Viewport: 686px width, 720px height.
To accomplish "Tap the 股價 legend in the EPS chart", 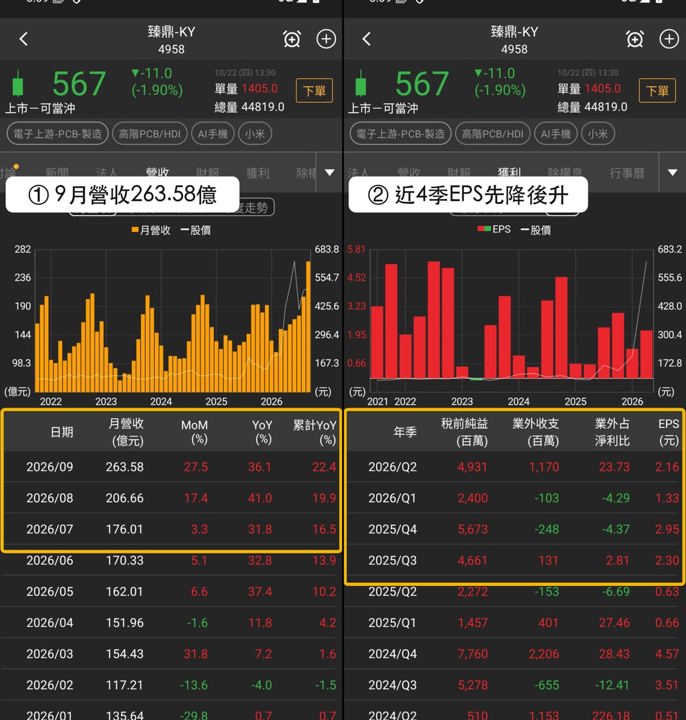I will click(536, 230).
